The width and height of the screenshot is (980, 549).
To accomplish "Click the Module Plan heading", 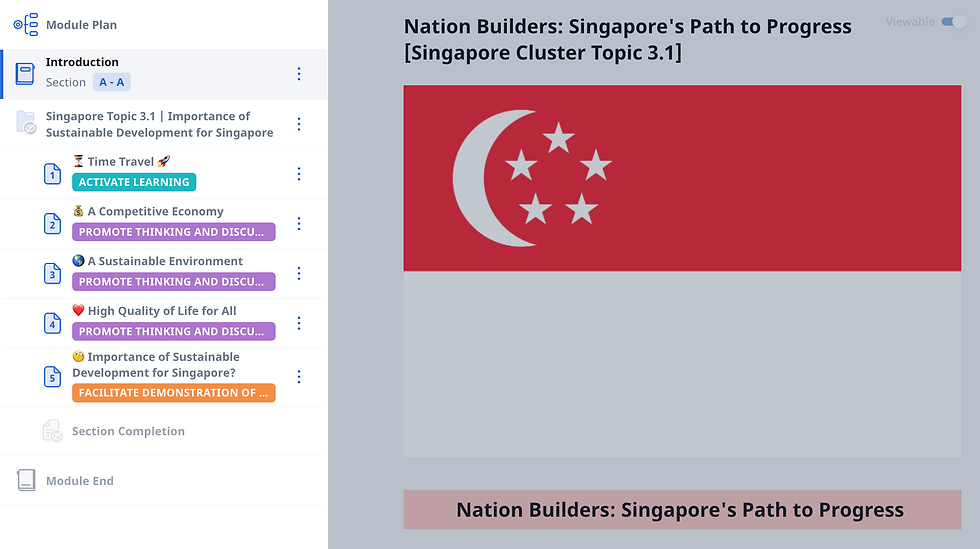I will click(81, 25).
